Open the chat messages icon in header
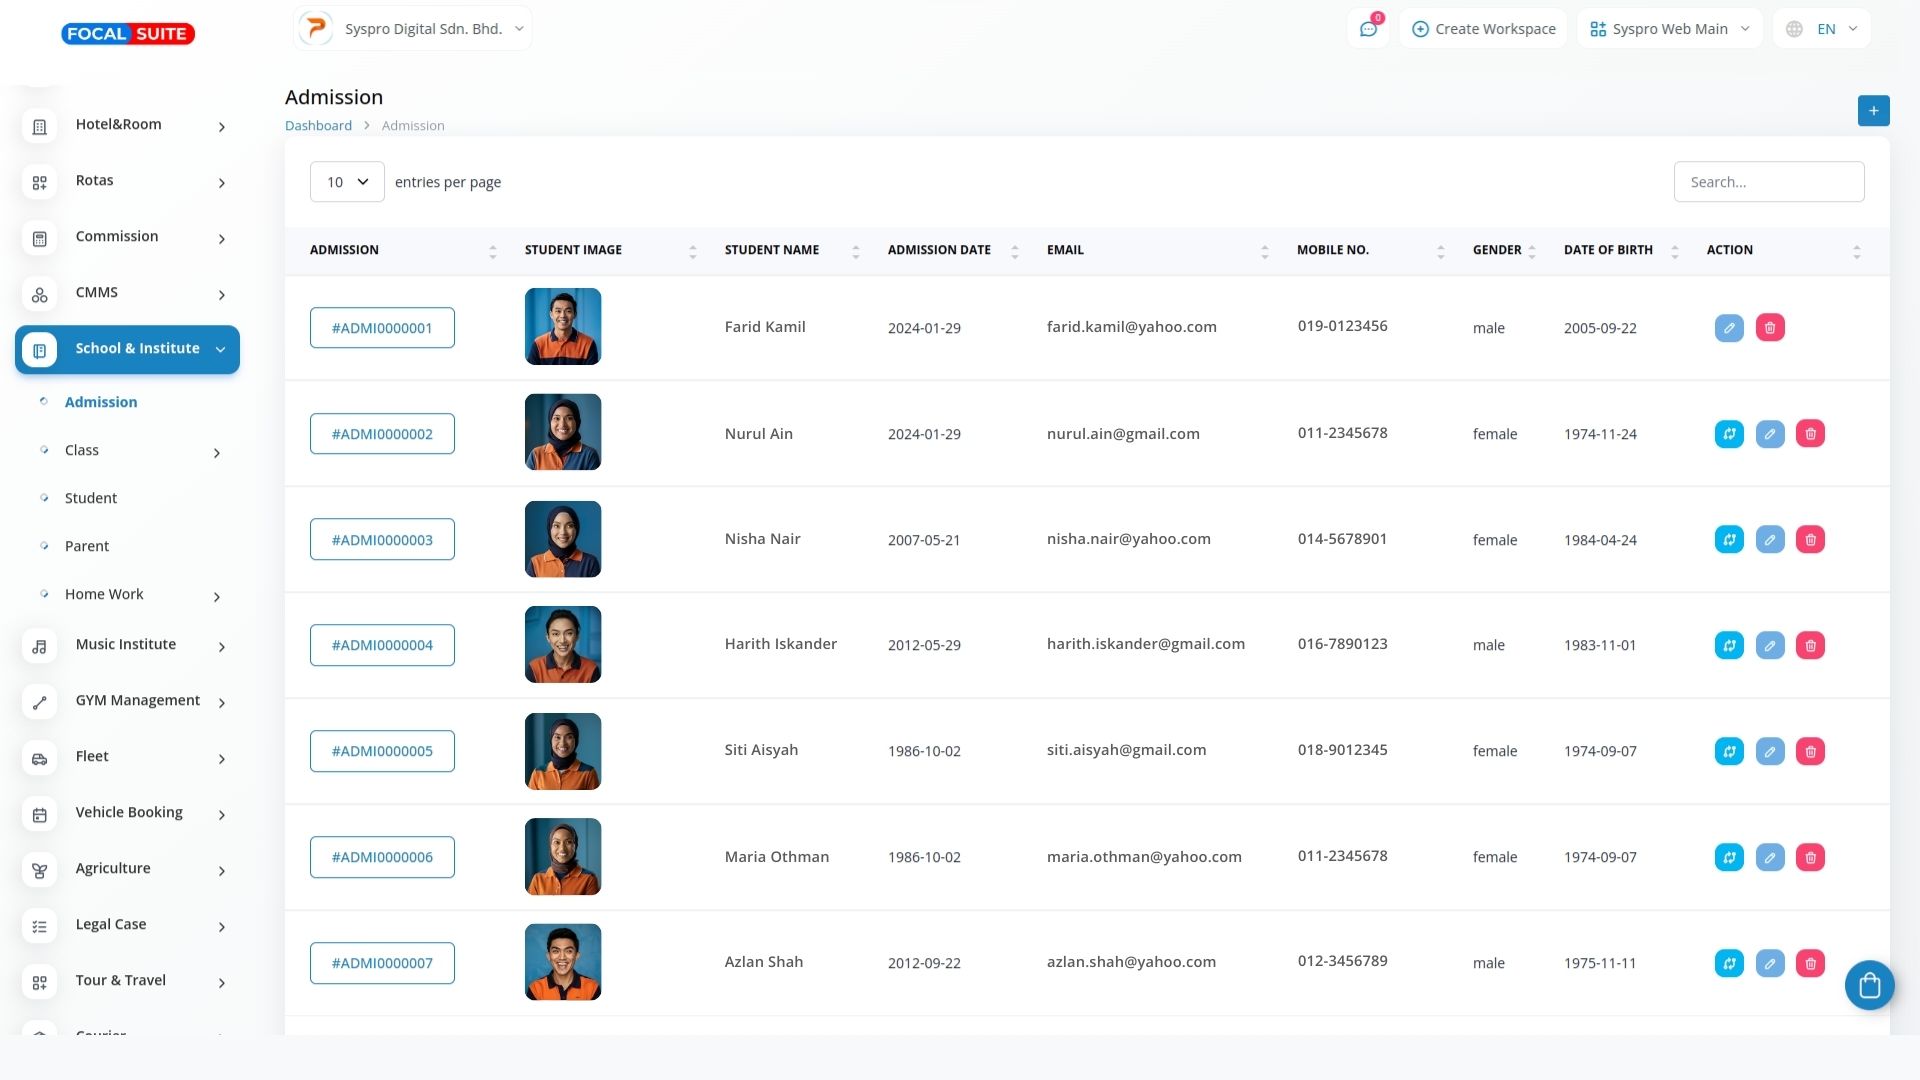1920x1080 pixels. pos(1368,29)
